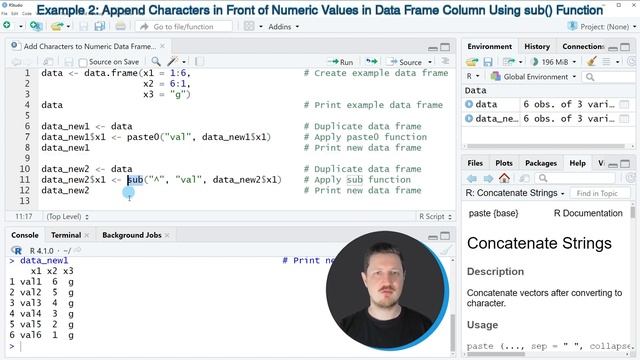
Task: Open the Global Environment selector
Action: pos(533,76)
